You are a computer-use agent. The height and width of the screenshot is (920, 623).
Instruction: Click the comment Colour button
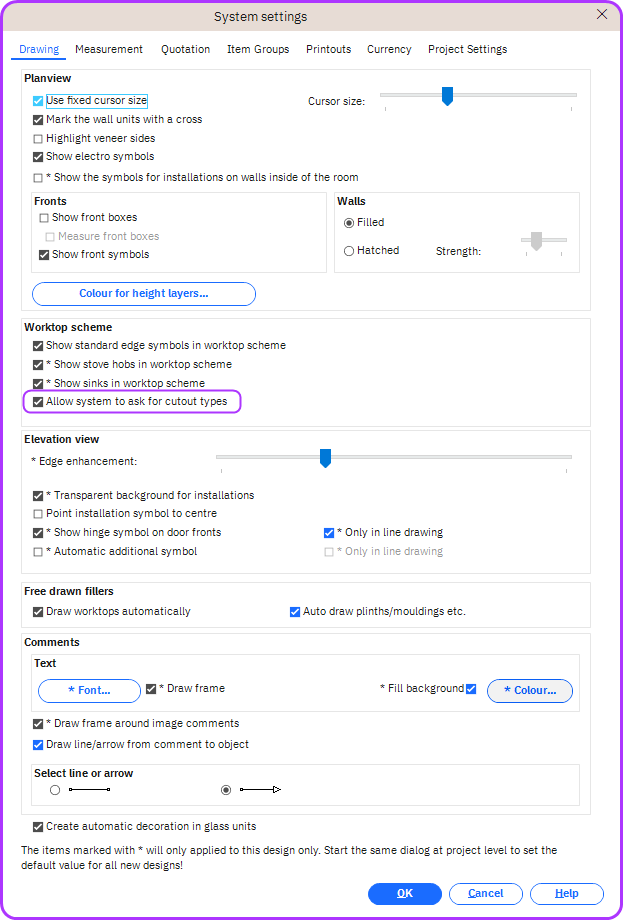[529, 691]
